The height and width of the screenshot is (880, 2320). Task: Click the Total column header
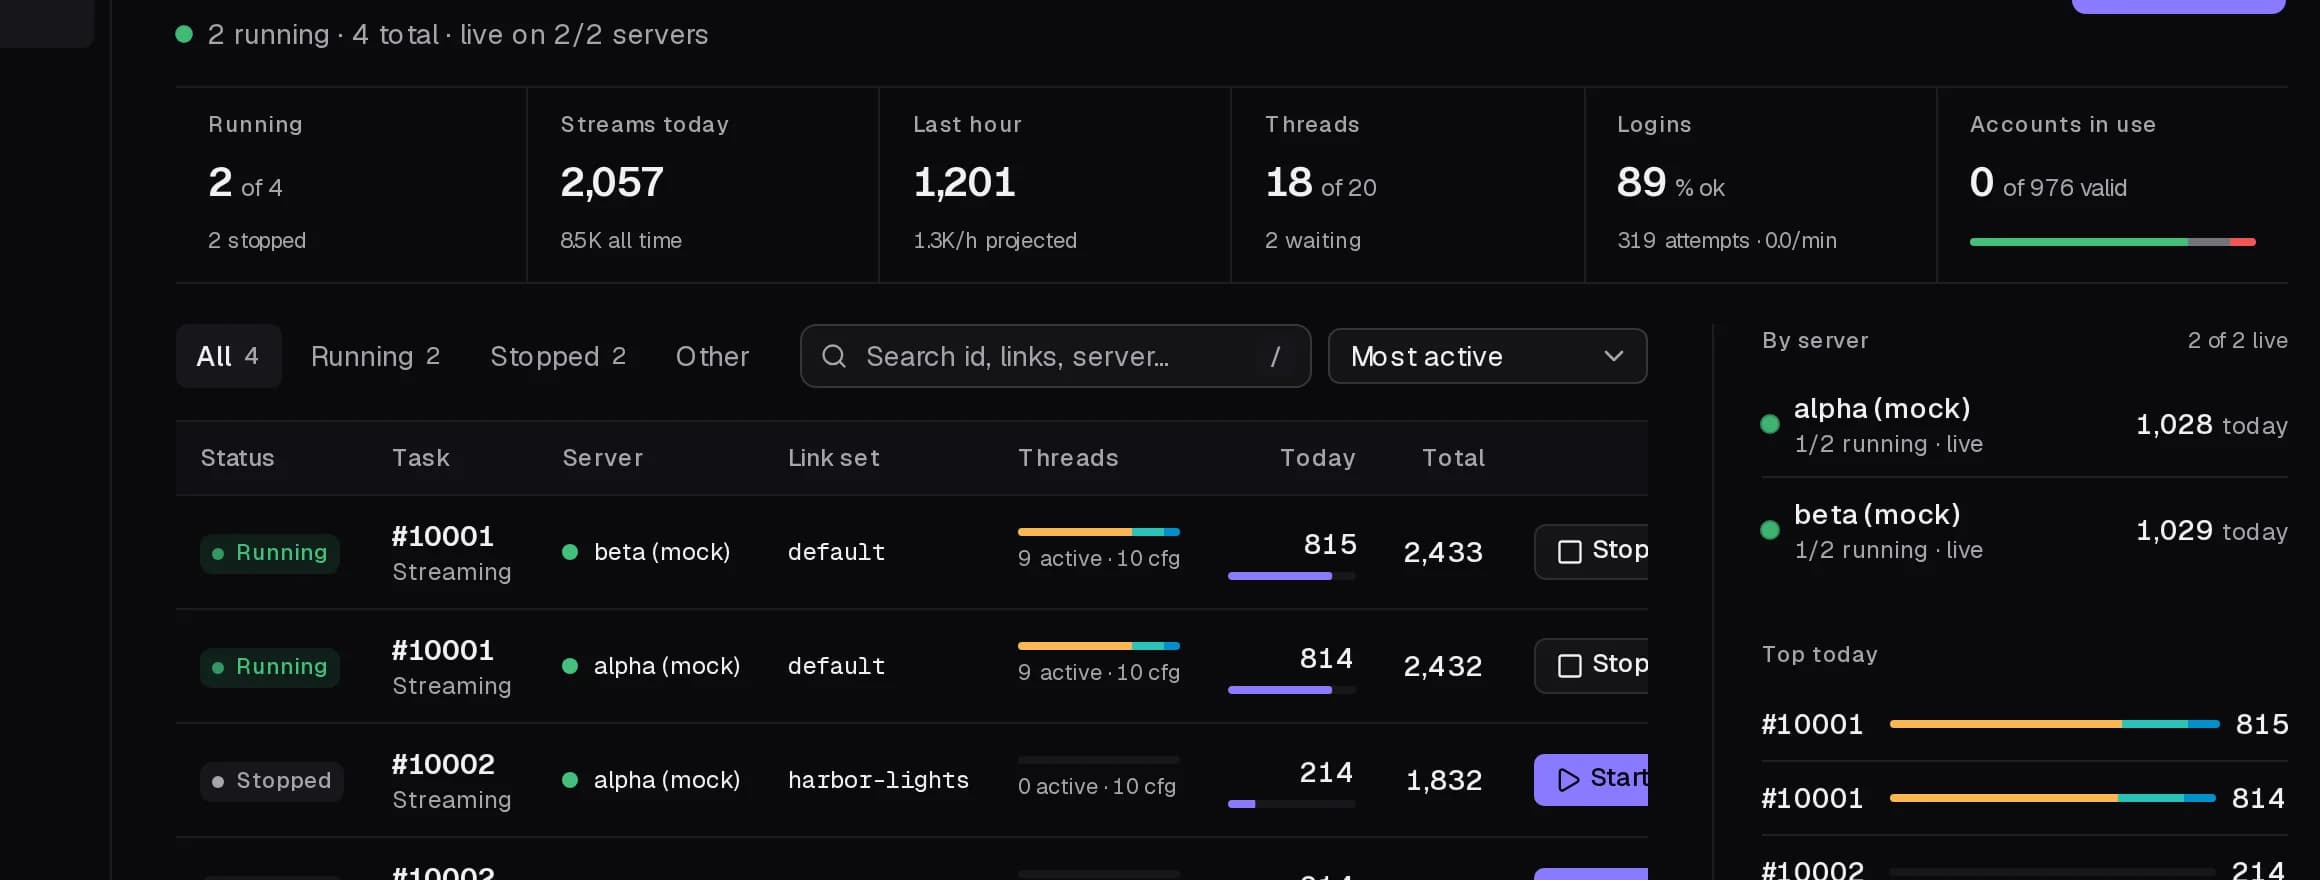(x=1453, y=458)
